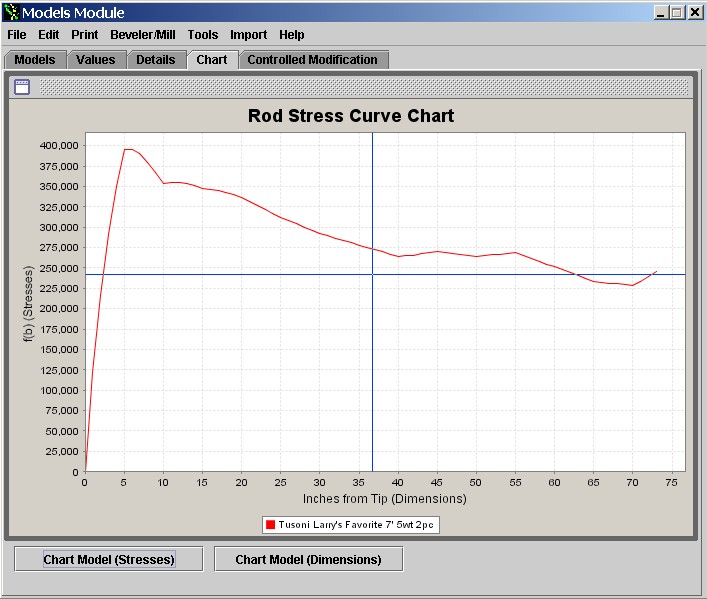707x599 pixels.
Task: Open the File menu
Action: point(17,34)
